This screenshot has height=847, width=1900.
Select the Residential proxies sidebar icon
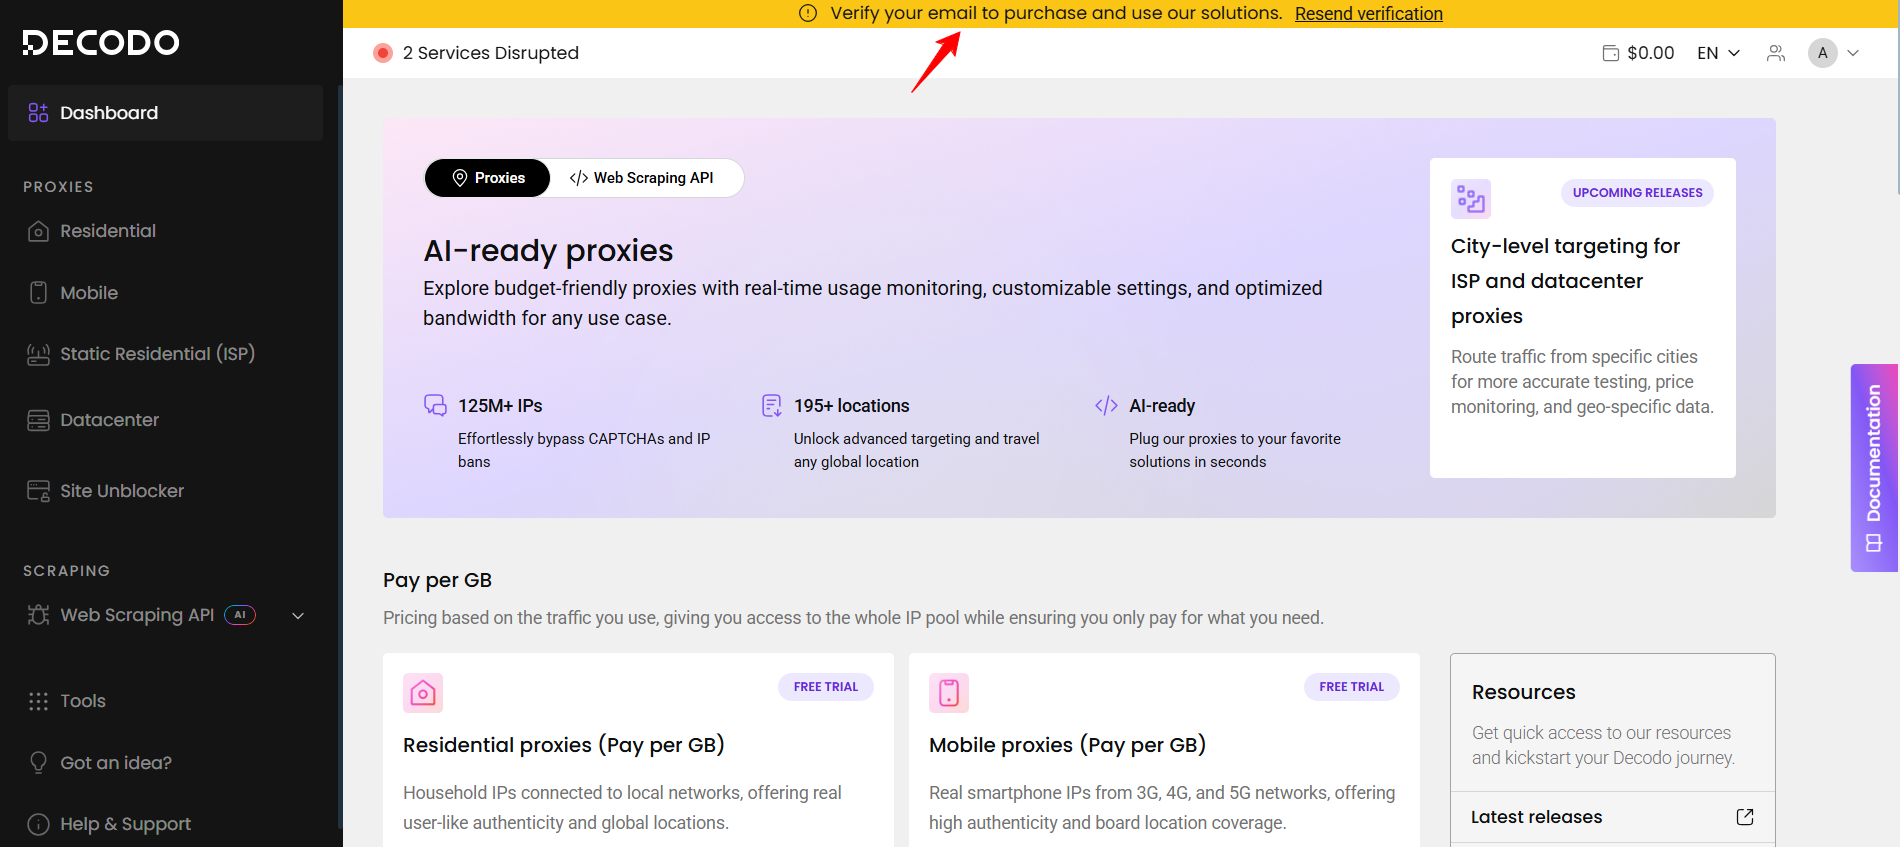[38, 231]
